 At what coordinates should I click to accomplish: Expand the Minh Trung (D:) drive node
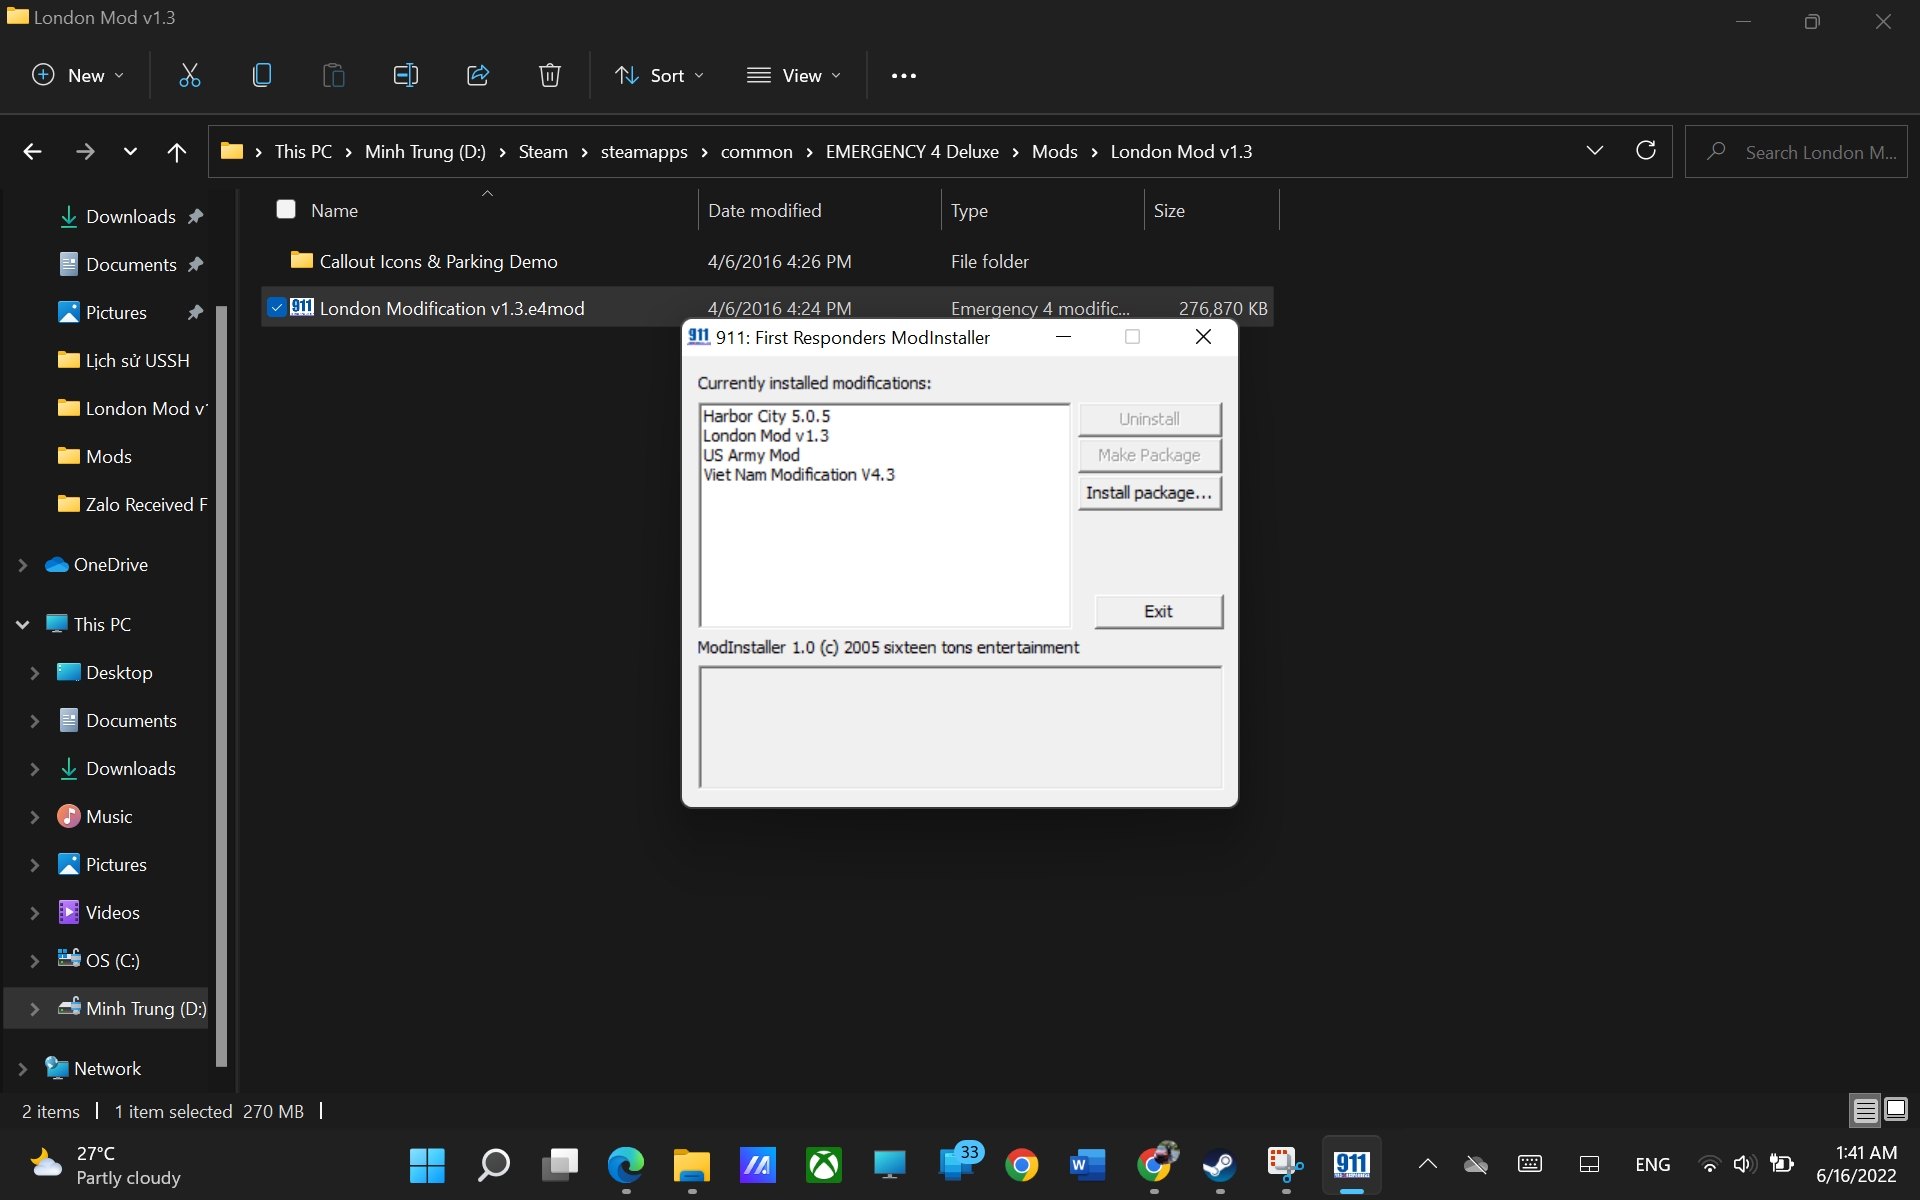pos(35,1009)
